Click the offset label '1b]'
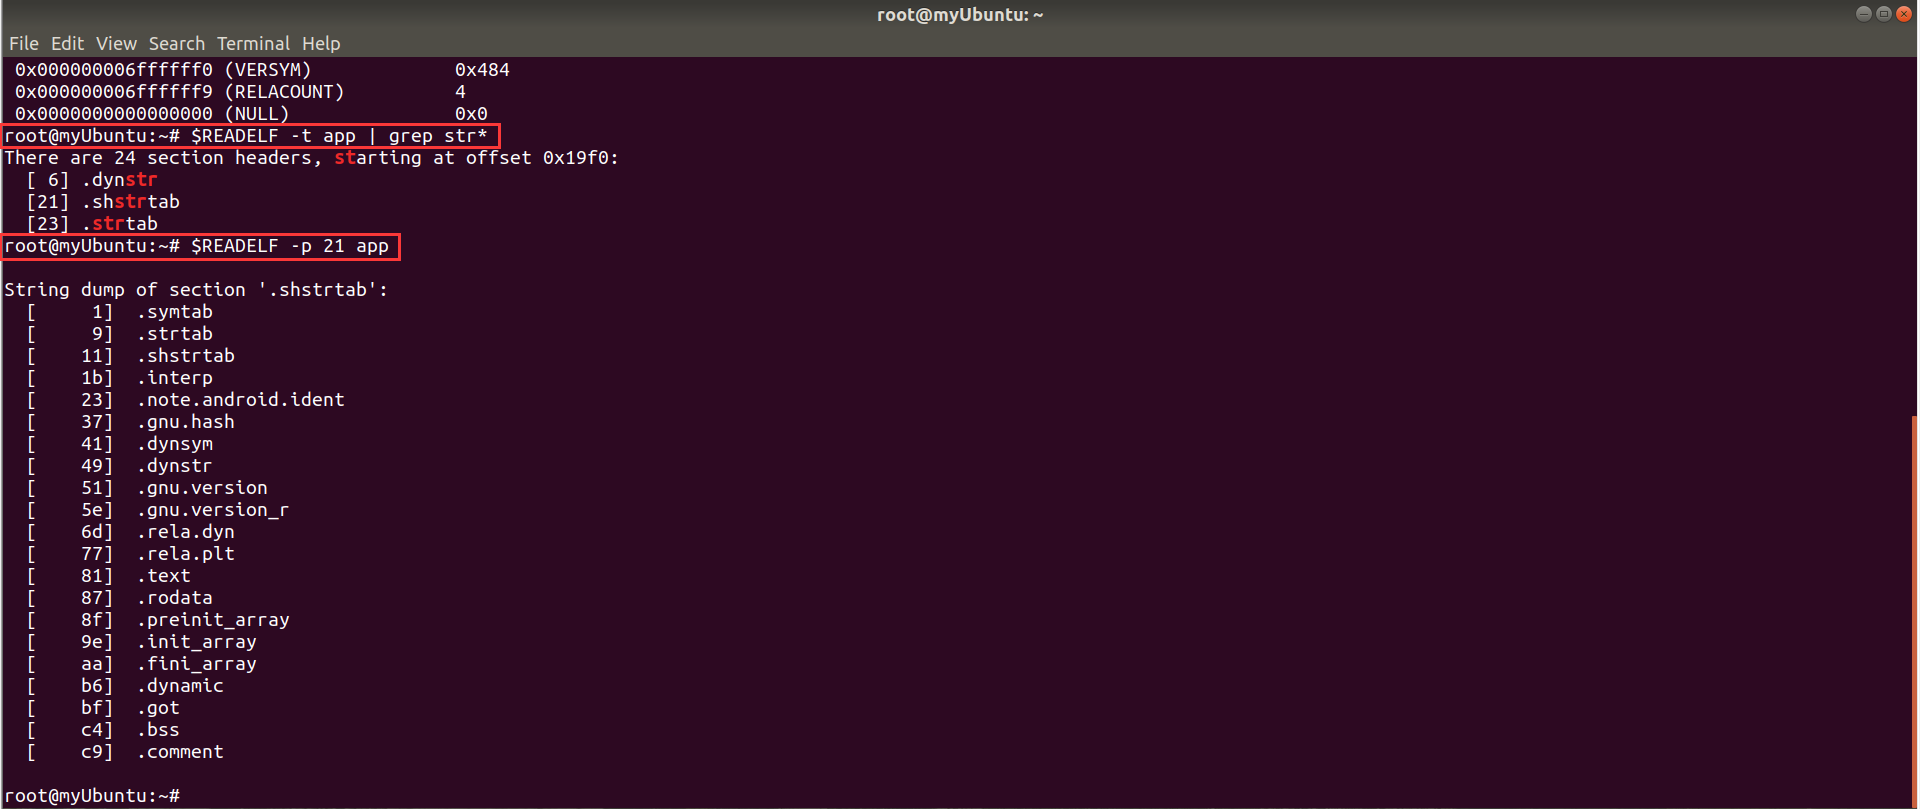 [x=97, y=378]
